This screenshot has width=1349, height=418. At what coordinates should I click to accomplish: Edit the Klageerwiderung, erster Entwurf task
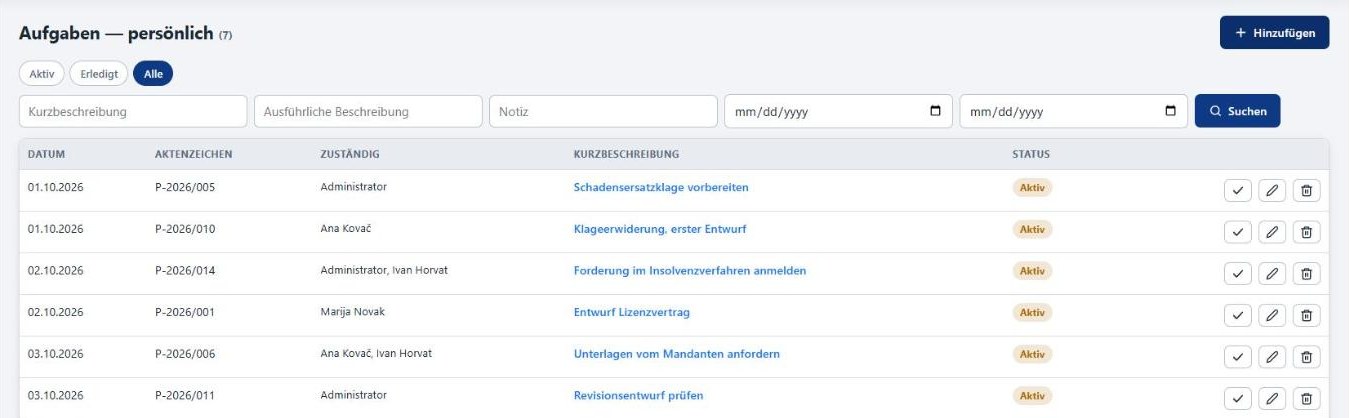pyautogui.click(x=1272, y=232)
